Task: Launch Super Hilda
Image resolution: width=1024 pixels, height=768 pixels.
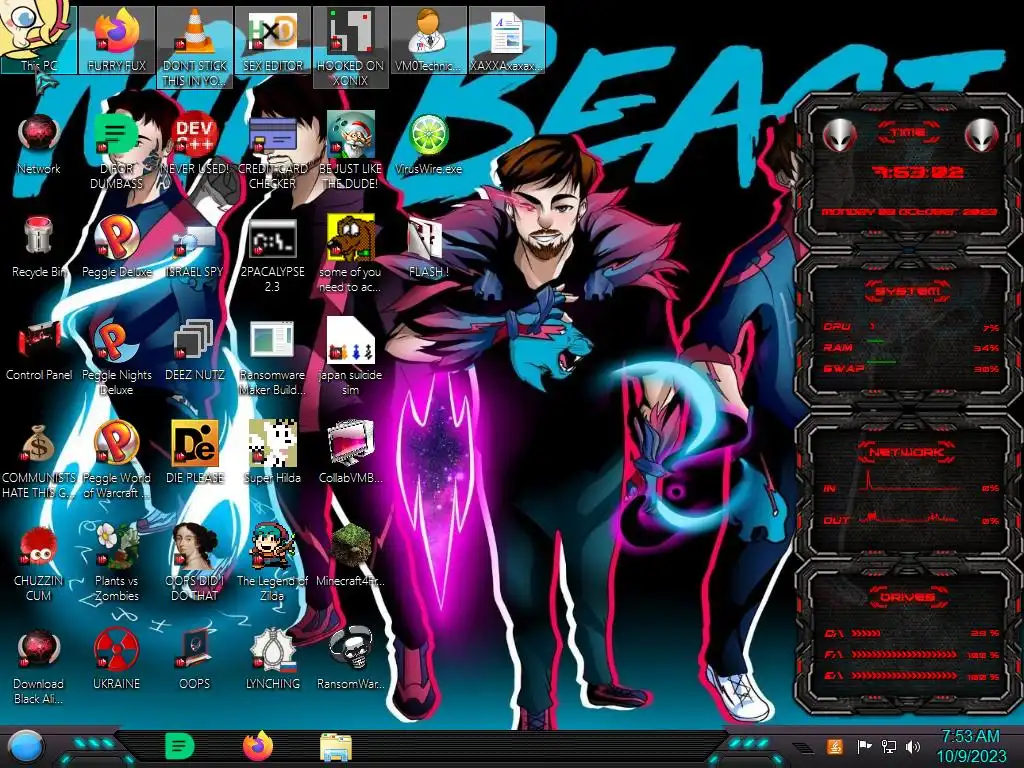Action: point(273,453)
